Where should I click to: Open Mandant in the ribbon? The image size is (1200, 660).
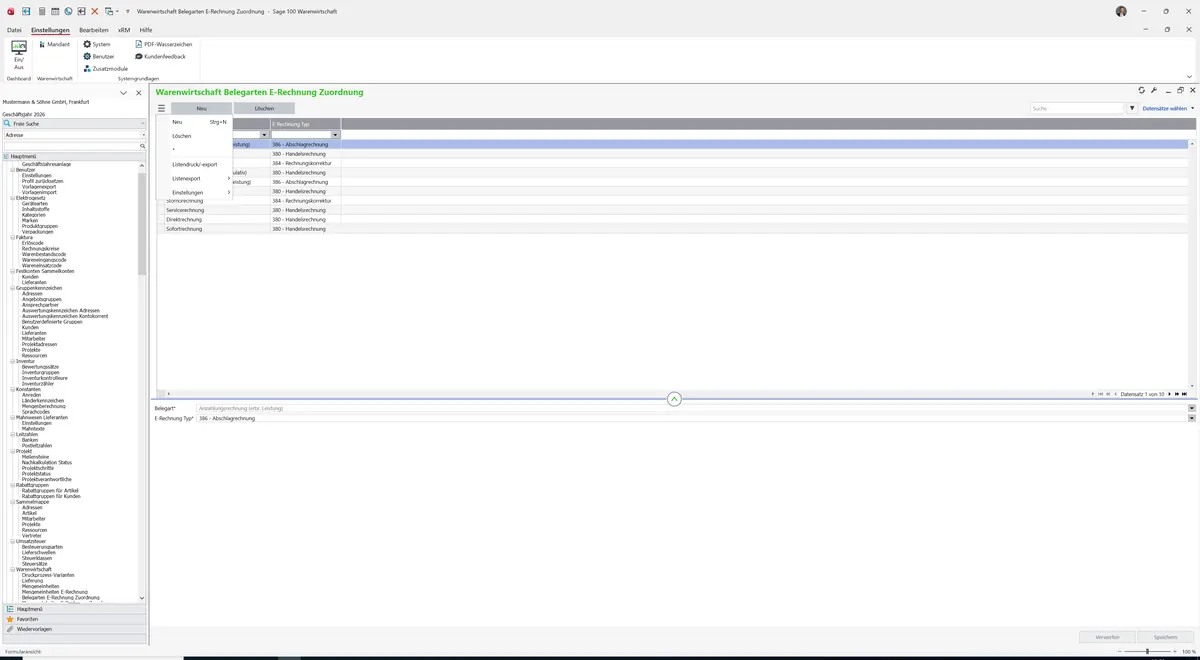click(x=54, y=44)
